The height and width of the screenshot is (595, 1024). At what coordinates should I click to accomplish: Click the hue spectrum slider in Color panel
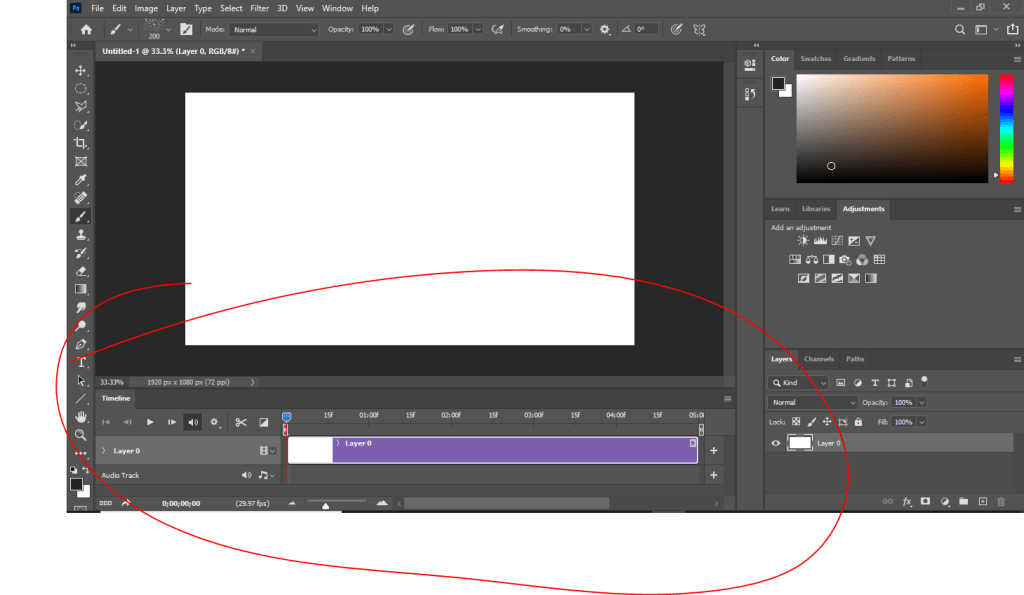(1006, 127)
